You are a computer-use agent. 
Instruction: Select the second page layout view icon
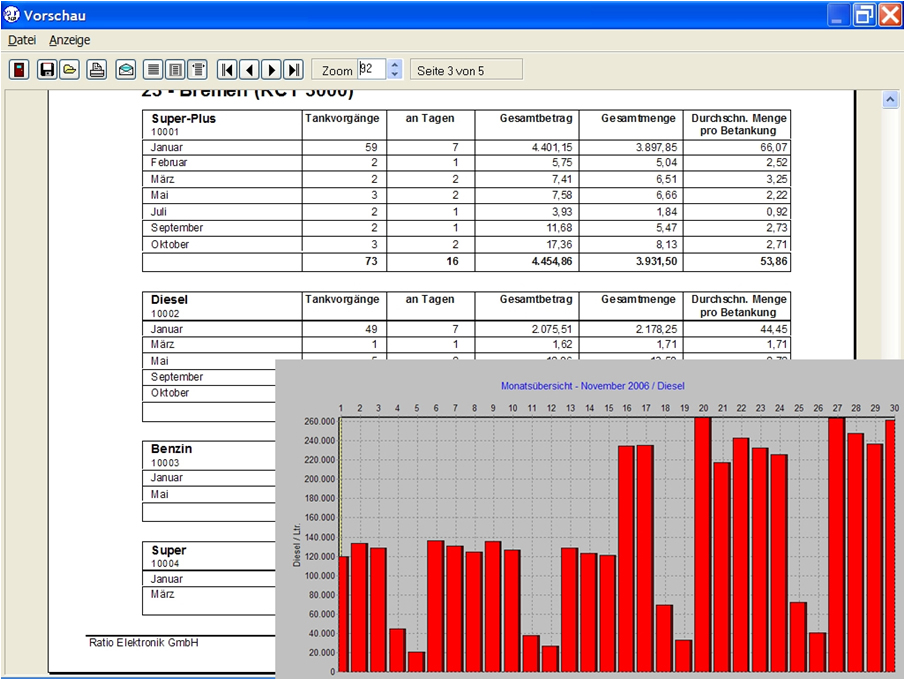pyautogui.click(x=175, y=69)
